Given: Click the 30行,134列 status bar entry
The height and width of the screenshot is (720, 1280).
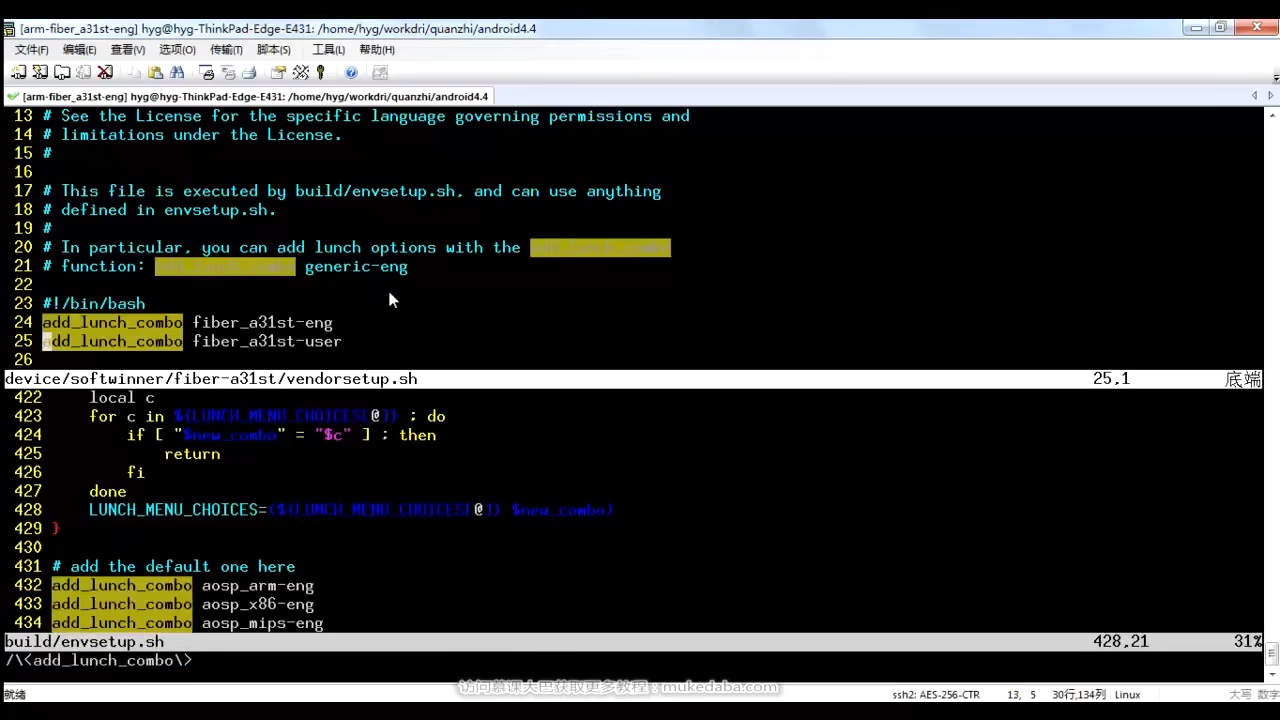Looking at the screenshot, I should pos(1079,694).
